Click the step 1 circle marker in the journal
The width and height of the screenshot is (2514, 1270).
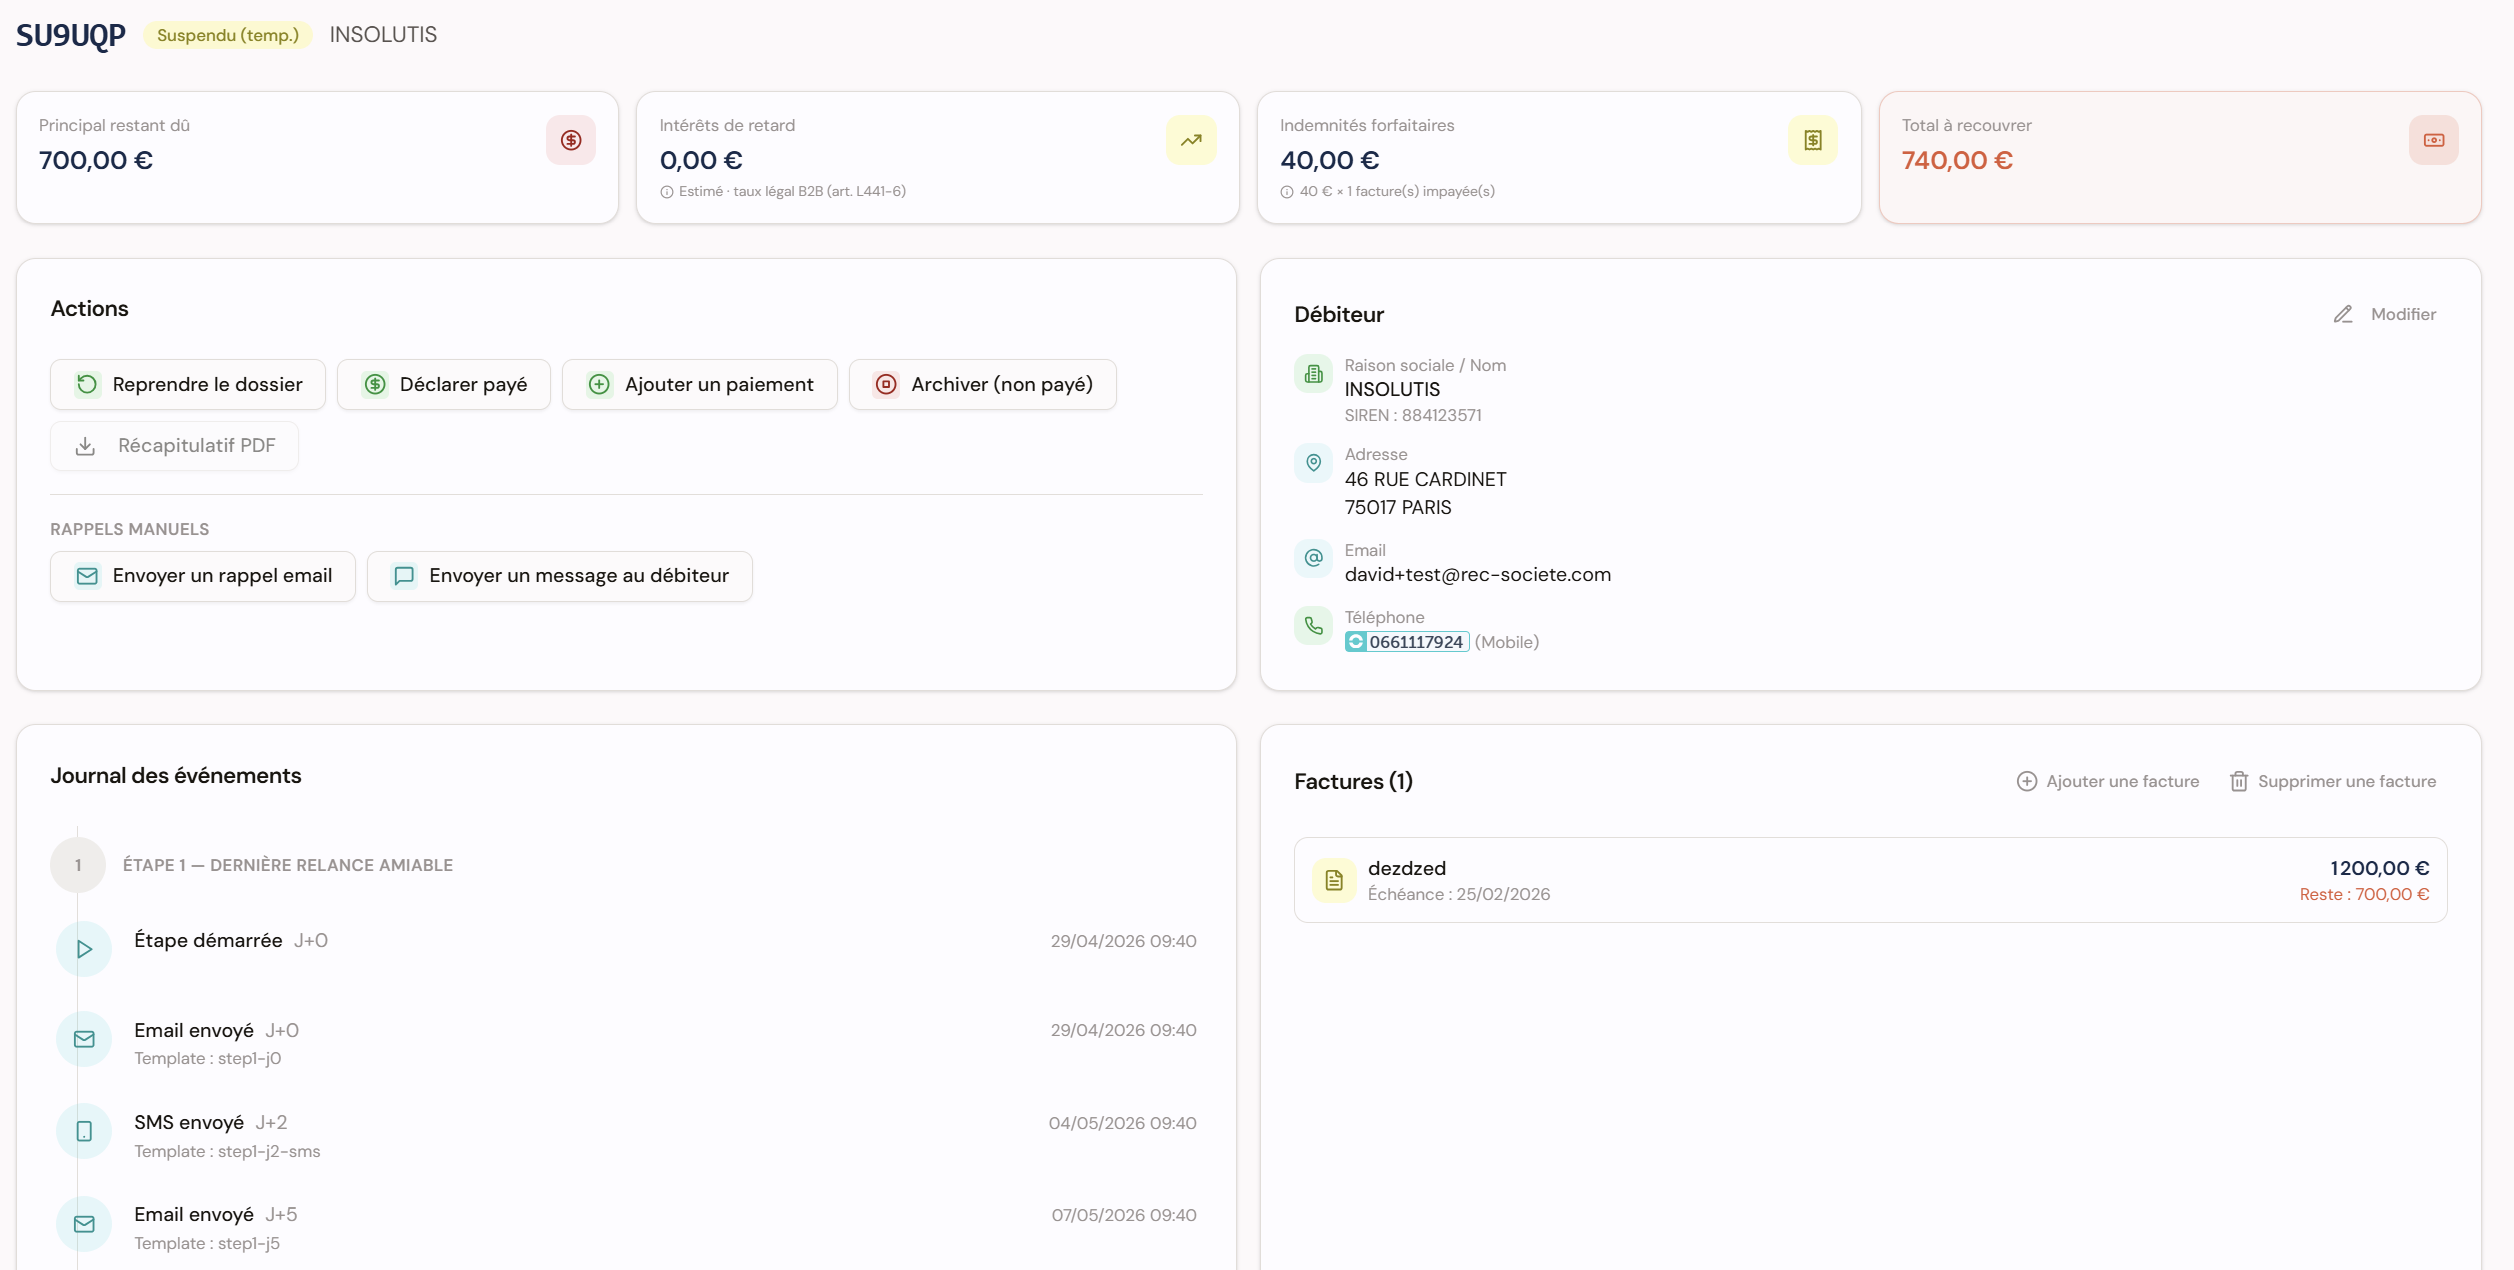coord(78,865)
